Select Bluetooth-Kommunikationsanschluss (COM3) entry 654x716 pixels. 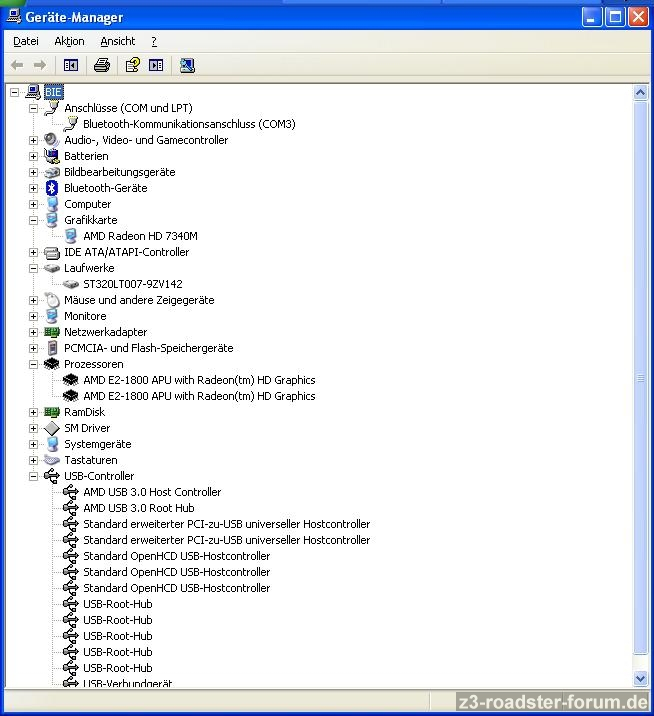tap(189, 124)
